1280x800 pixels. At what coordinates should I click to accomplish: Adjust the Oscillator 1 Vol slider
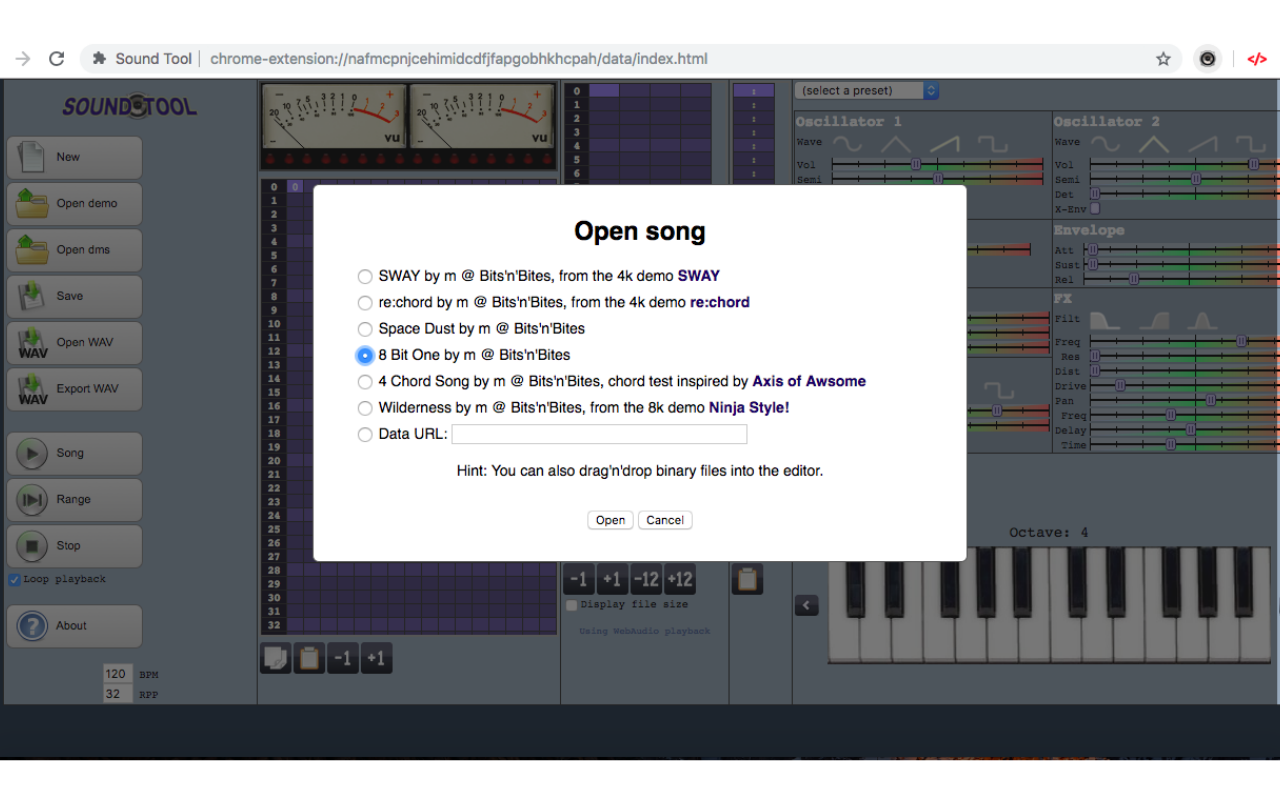pyautogui.click(x=938, y=164)
